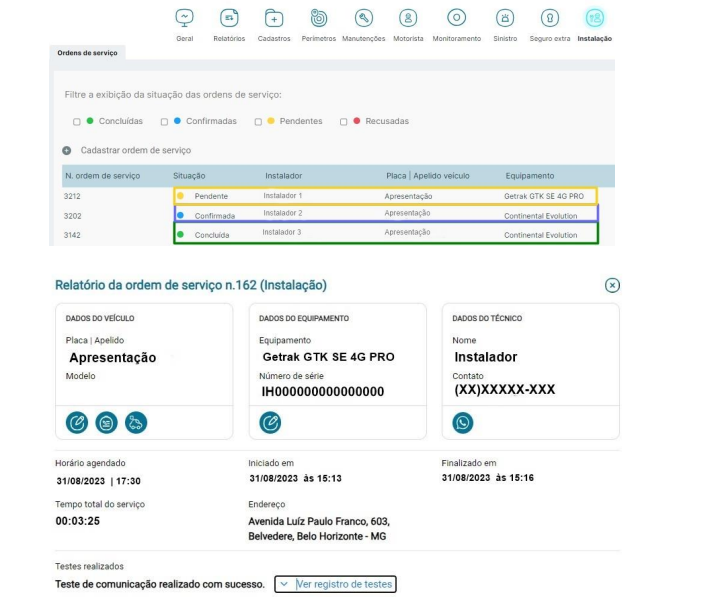The width and height of the screenshot is (704, 597).
Task: Click the vehicle route icon in Dados do Veículo
Action: coord(136,422)
